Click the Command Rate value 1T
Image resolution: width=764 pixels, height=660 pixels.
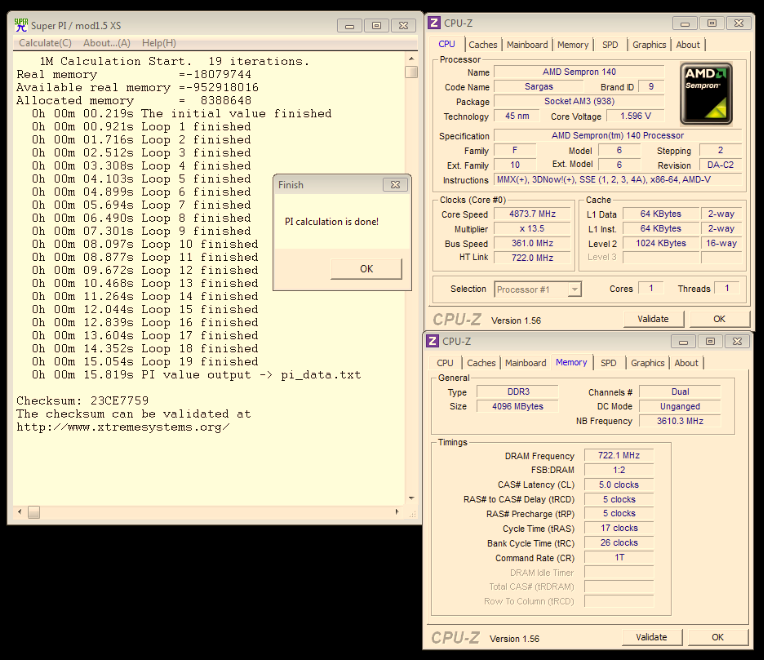point(619,557)
